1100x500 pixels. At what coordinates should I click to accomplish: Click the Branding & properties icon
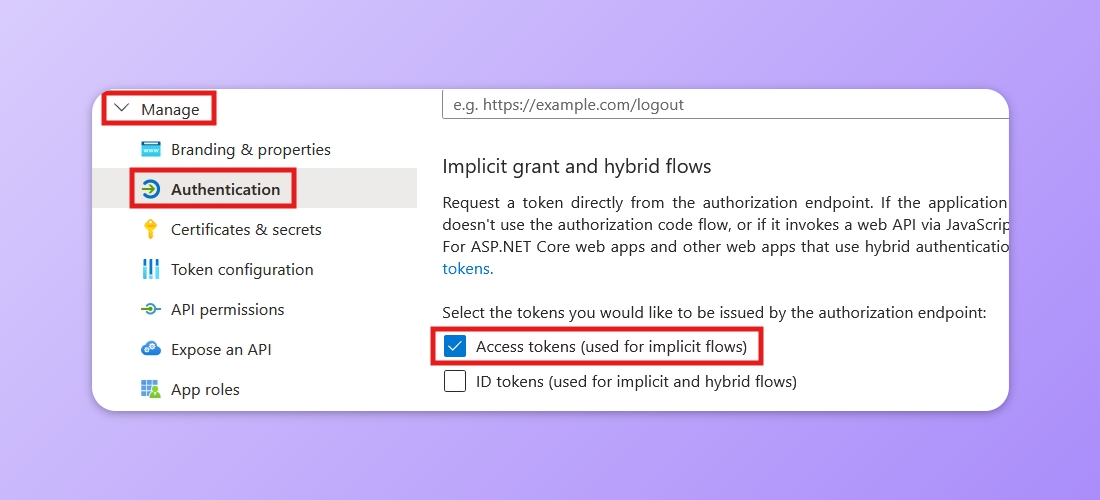pyautogui.click(x=151, y=149)
